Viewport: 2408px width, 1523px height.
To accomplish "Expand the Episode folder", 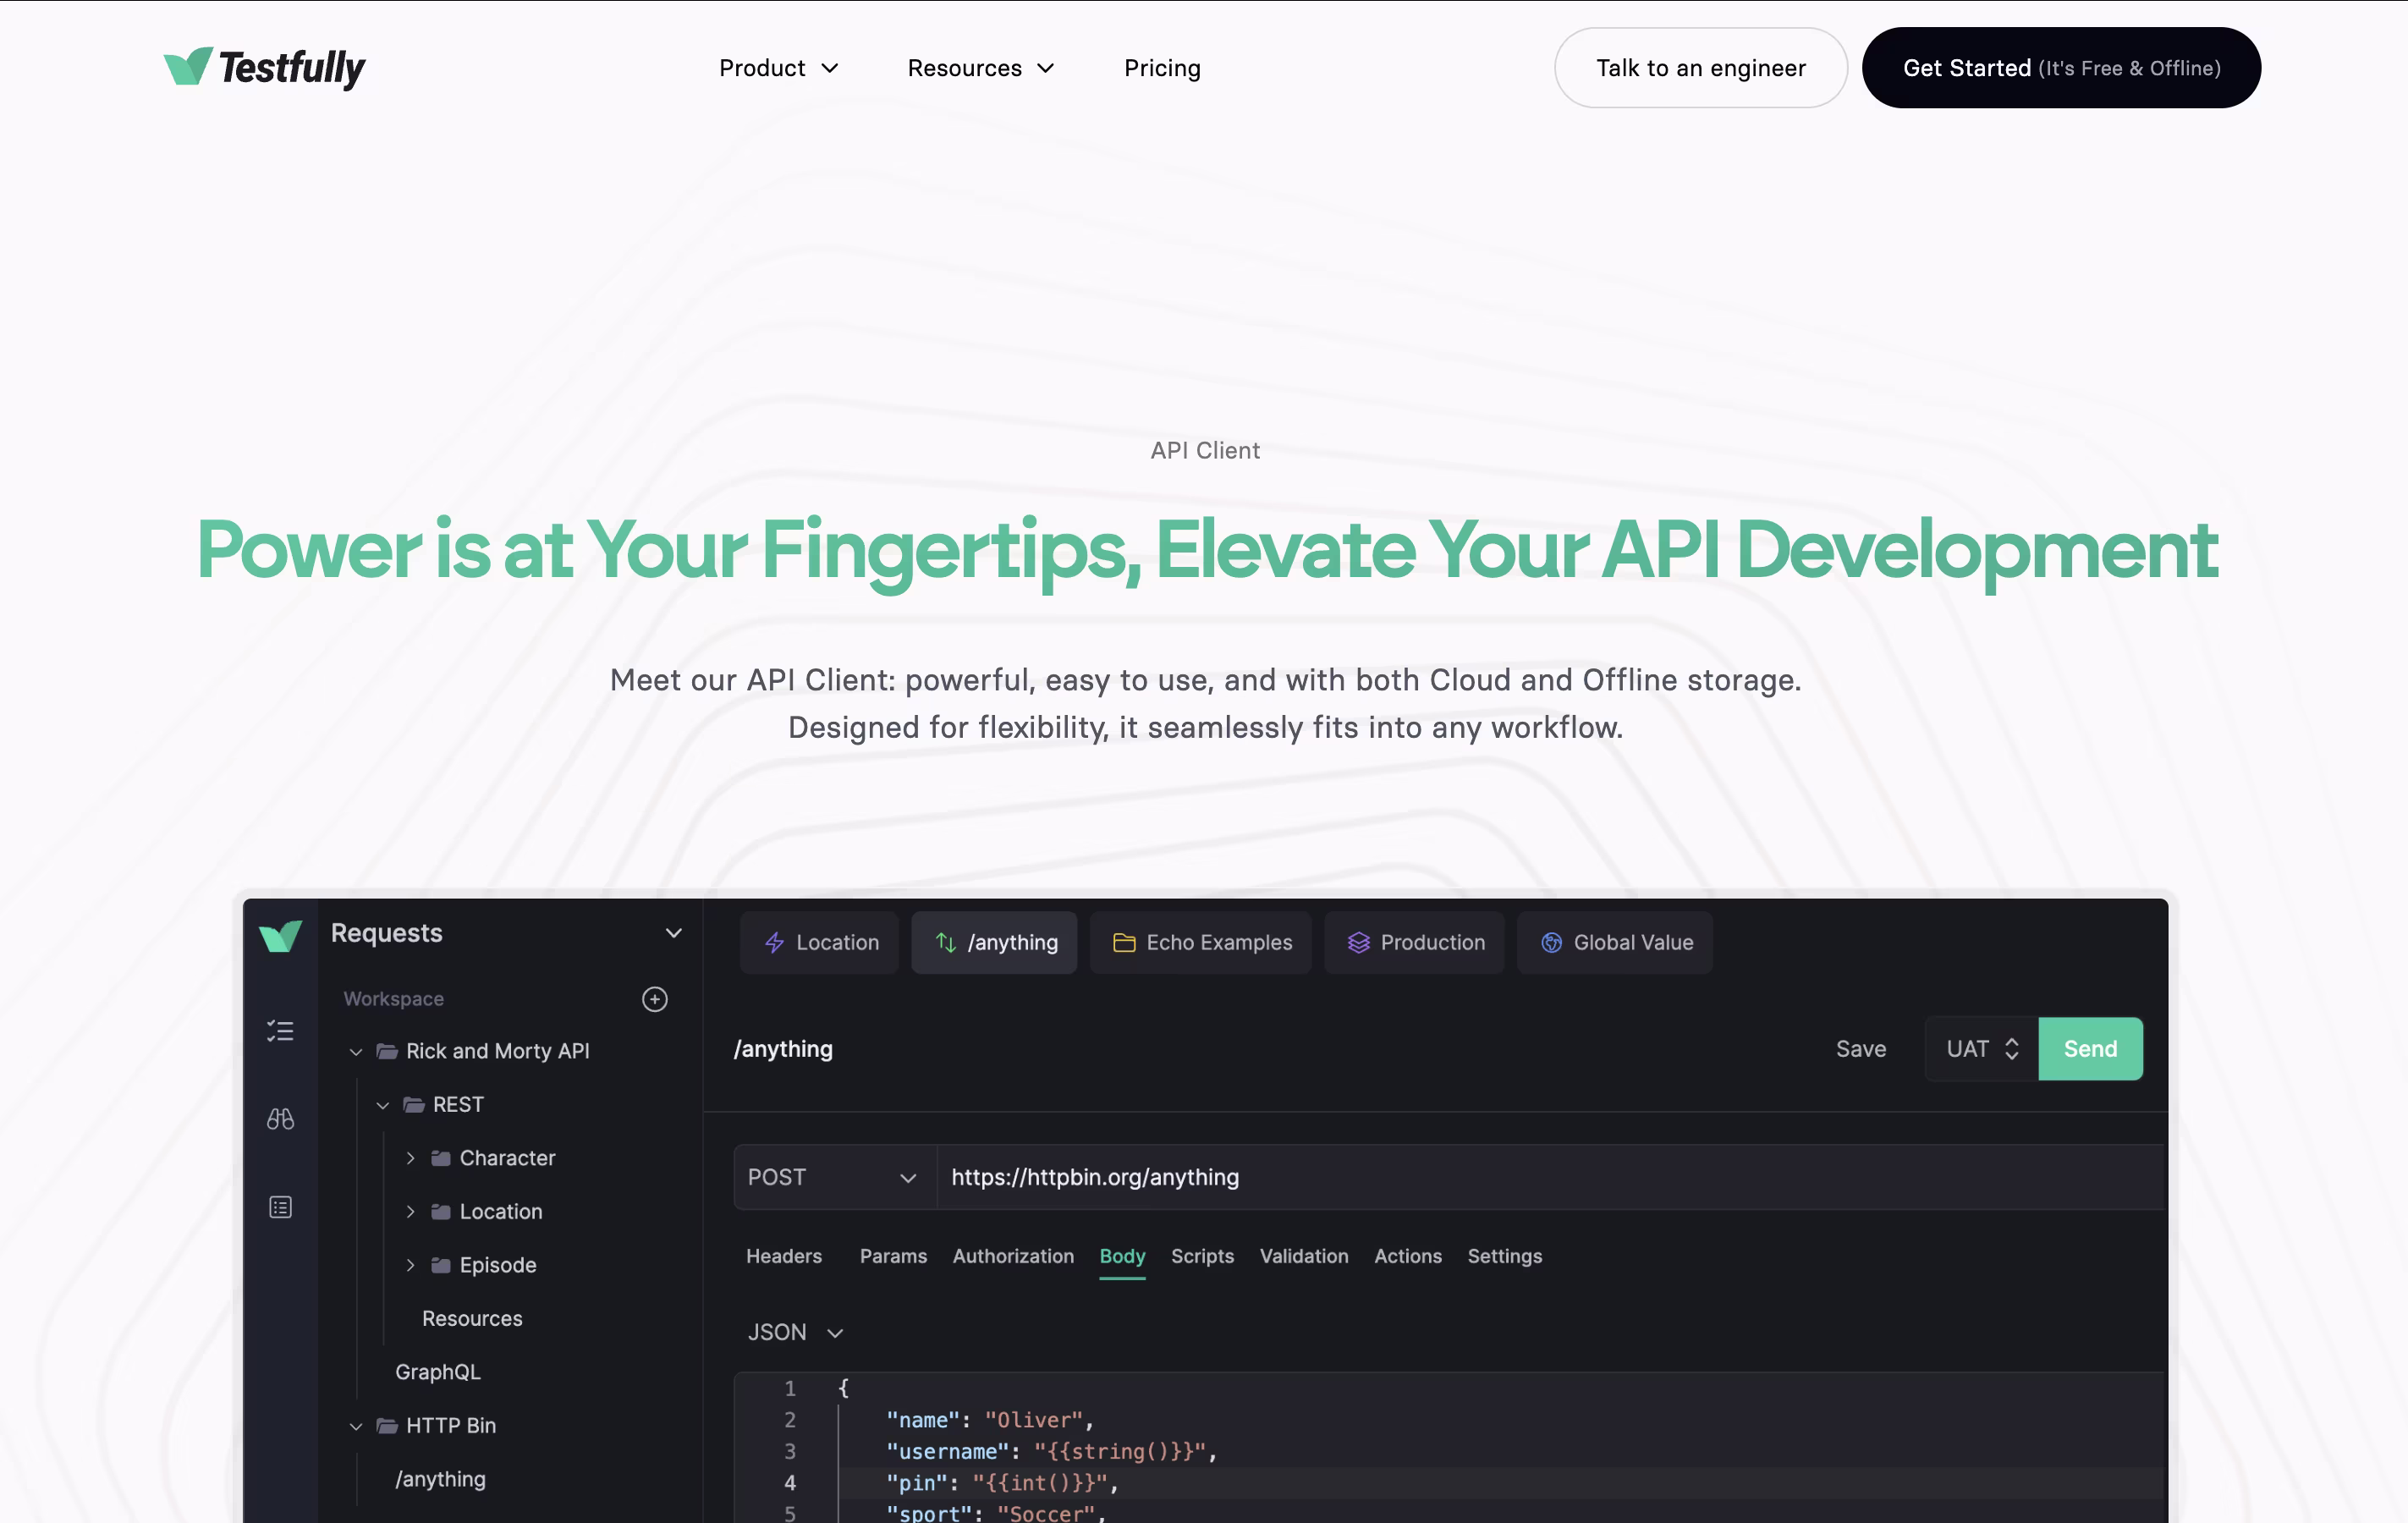I will 410,1265.
